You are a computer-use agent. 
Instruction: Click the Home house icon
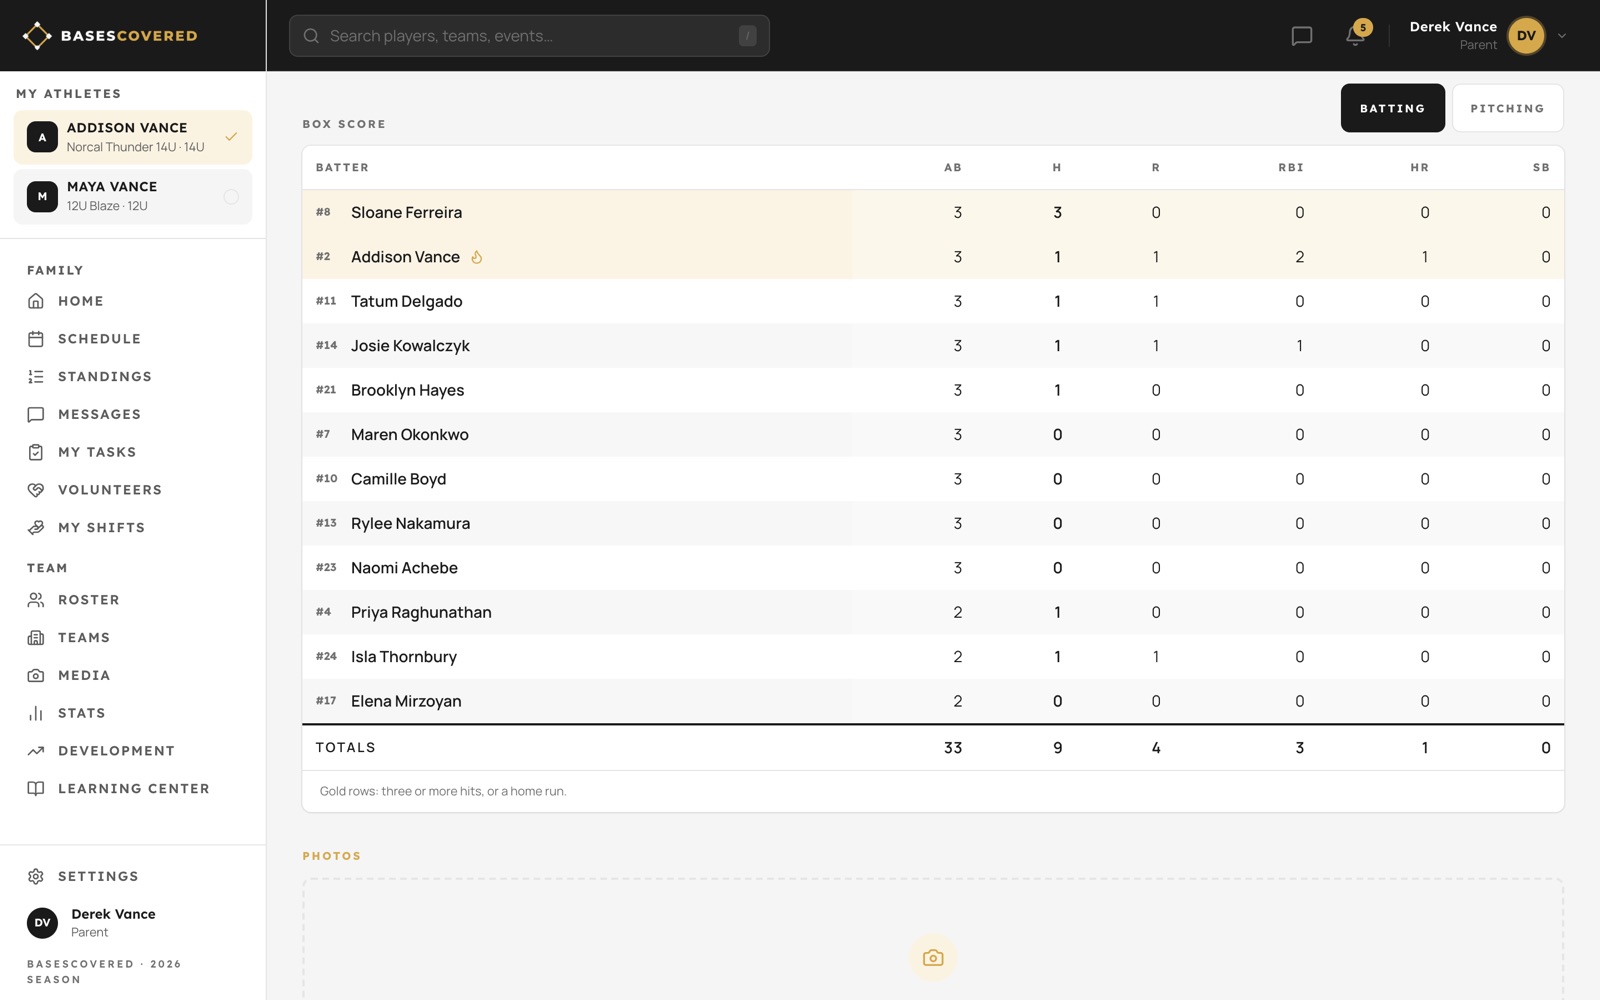pyautogui.click(x=36, y=301)
